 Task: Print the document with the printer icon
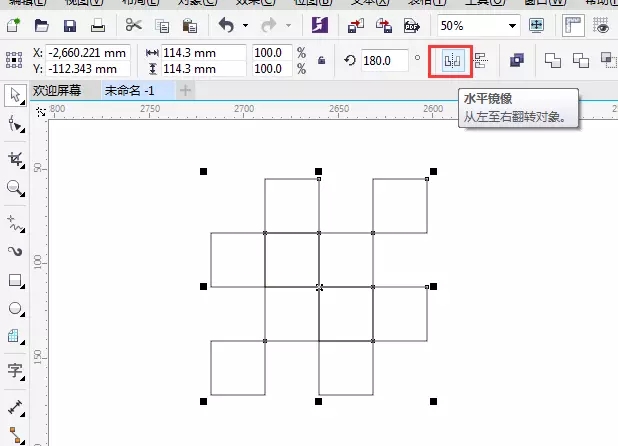(98, 26)
